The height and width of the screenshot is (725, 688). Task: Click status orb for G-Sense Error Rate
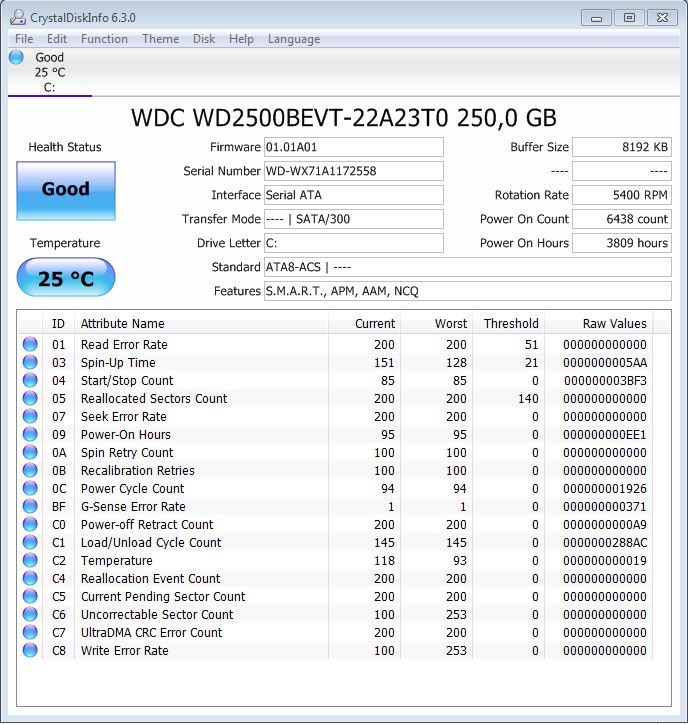click(30, 507)
